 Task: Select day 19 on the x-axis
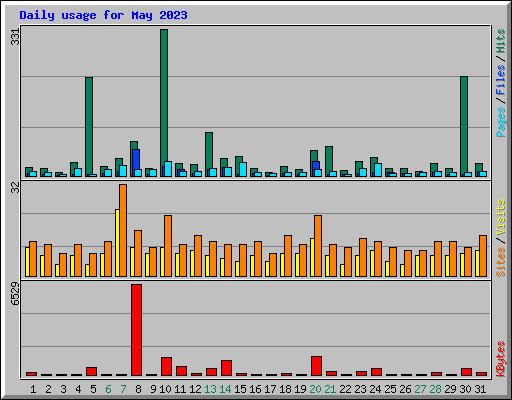(x=300, y=389)
